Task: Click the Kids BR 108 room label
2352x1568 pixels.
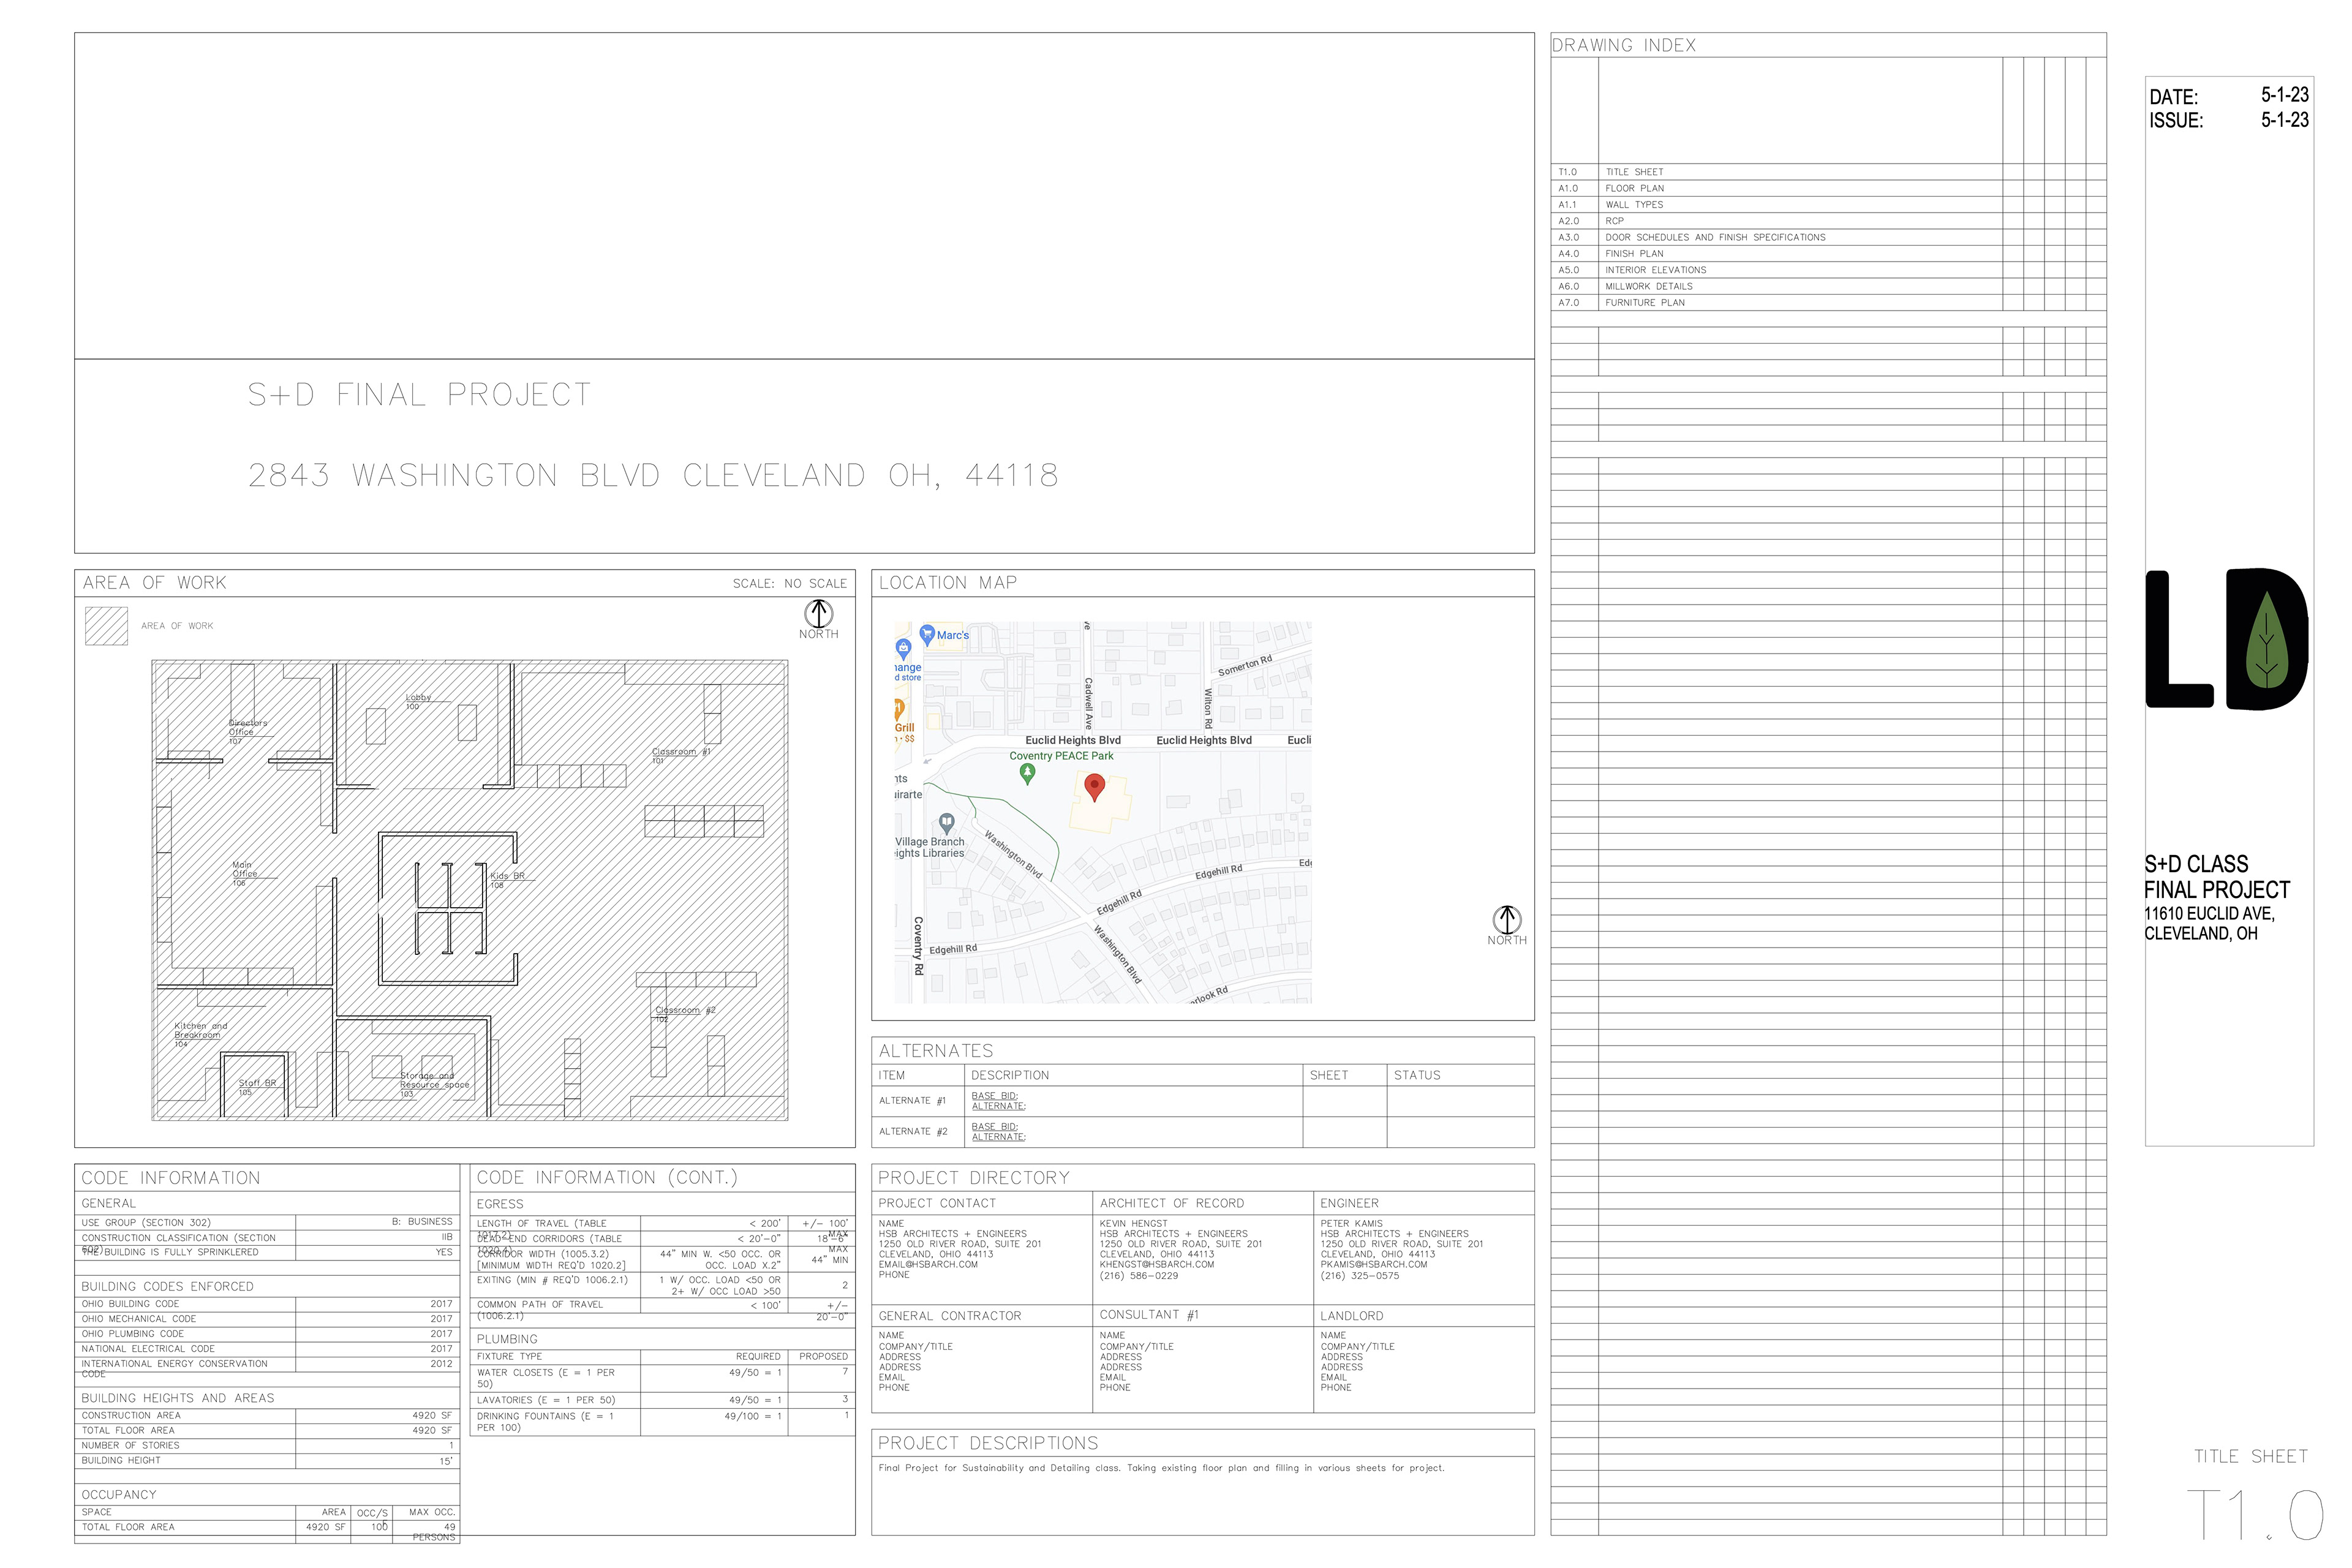Action: point(506,879)
